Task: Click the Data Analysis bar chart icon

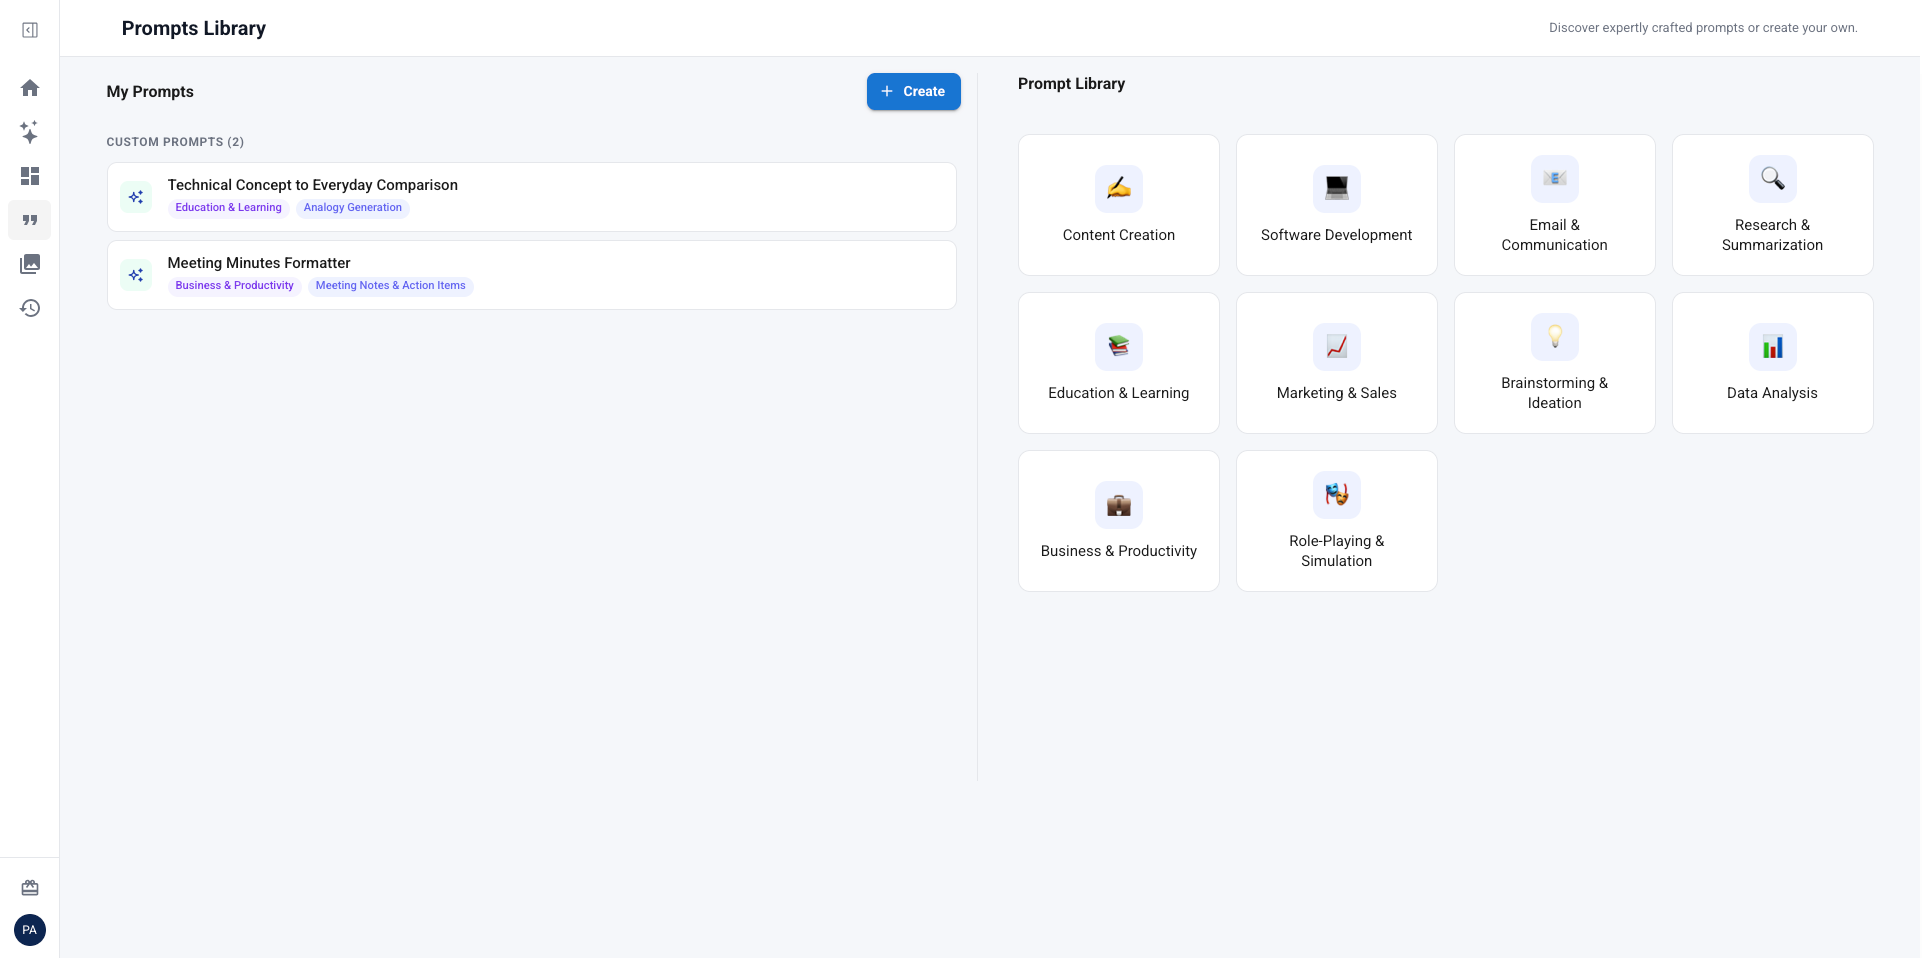Action: [1773, 346]
